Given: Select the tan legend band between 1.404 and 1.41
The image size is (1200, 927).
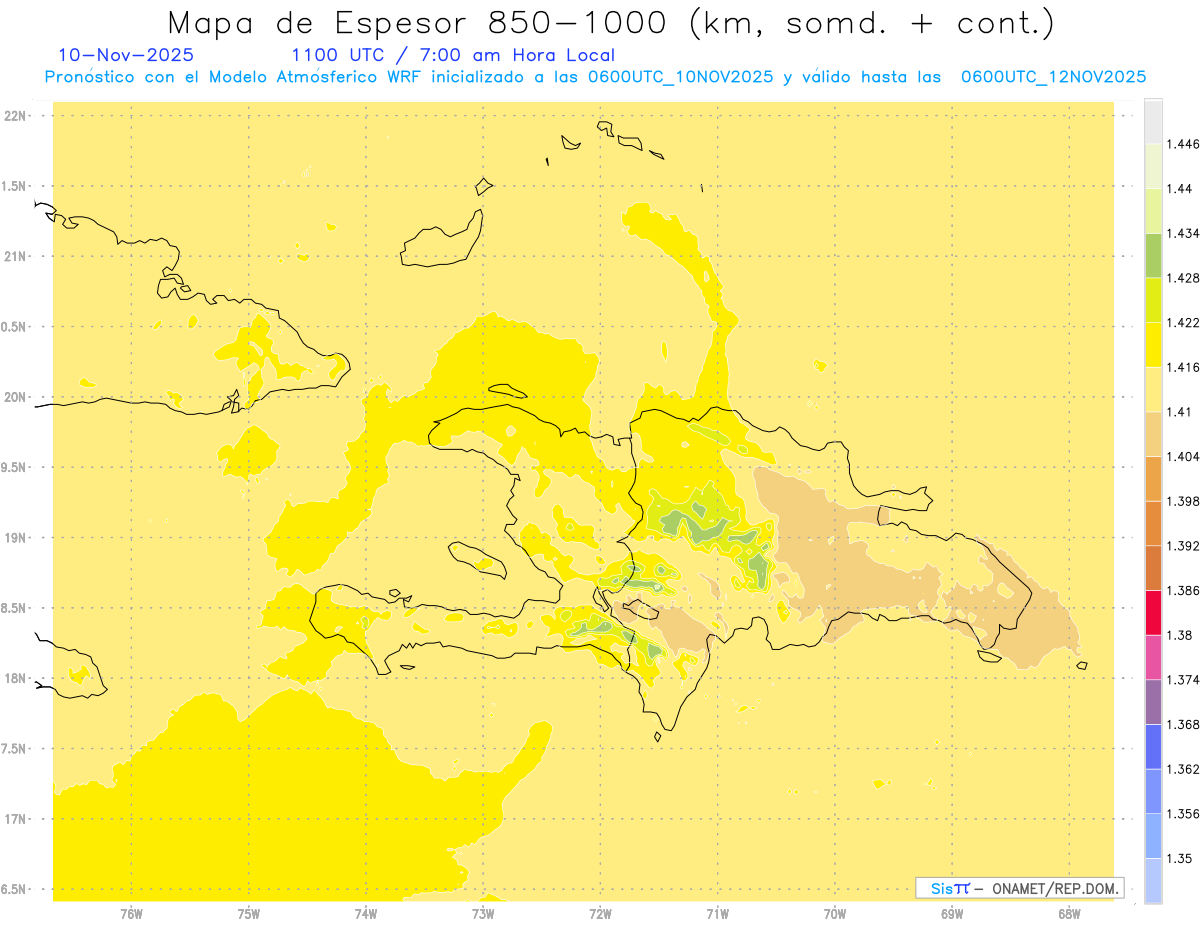Looking at the screenshot, I should [x=1153, y=434].
